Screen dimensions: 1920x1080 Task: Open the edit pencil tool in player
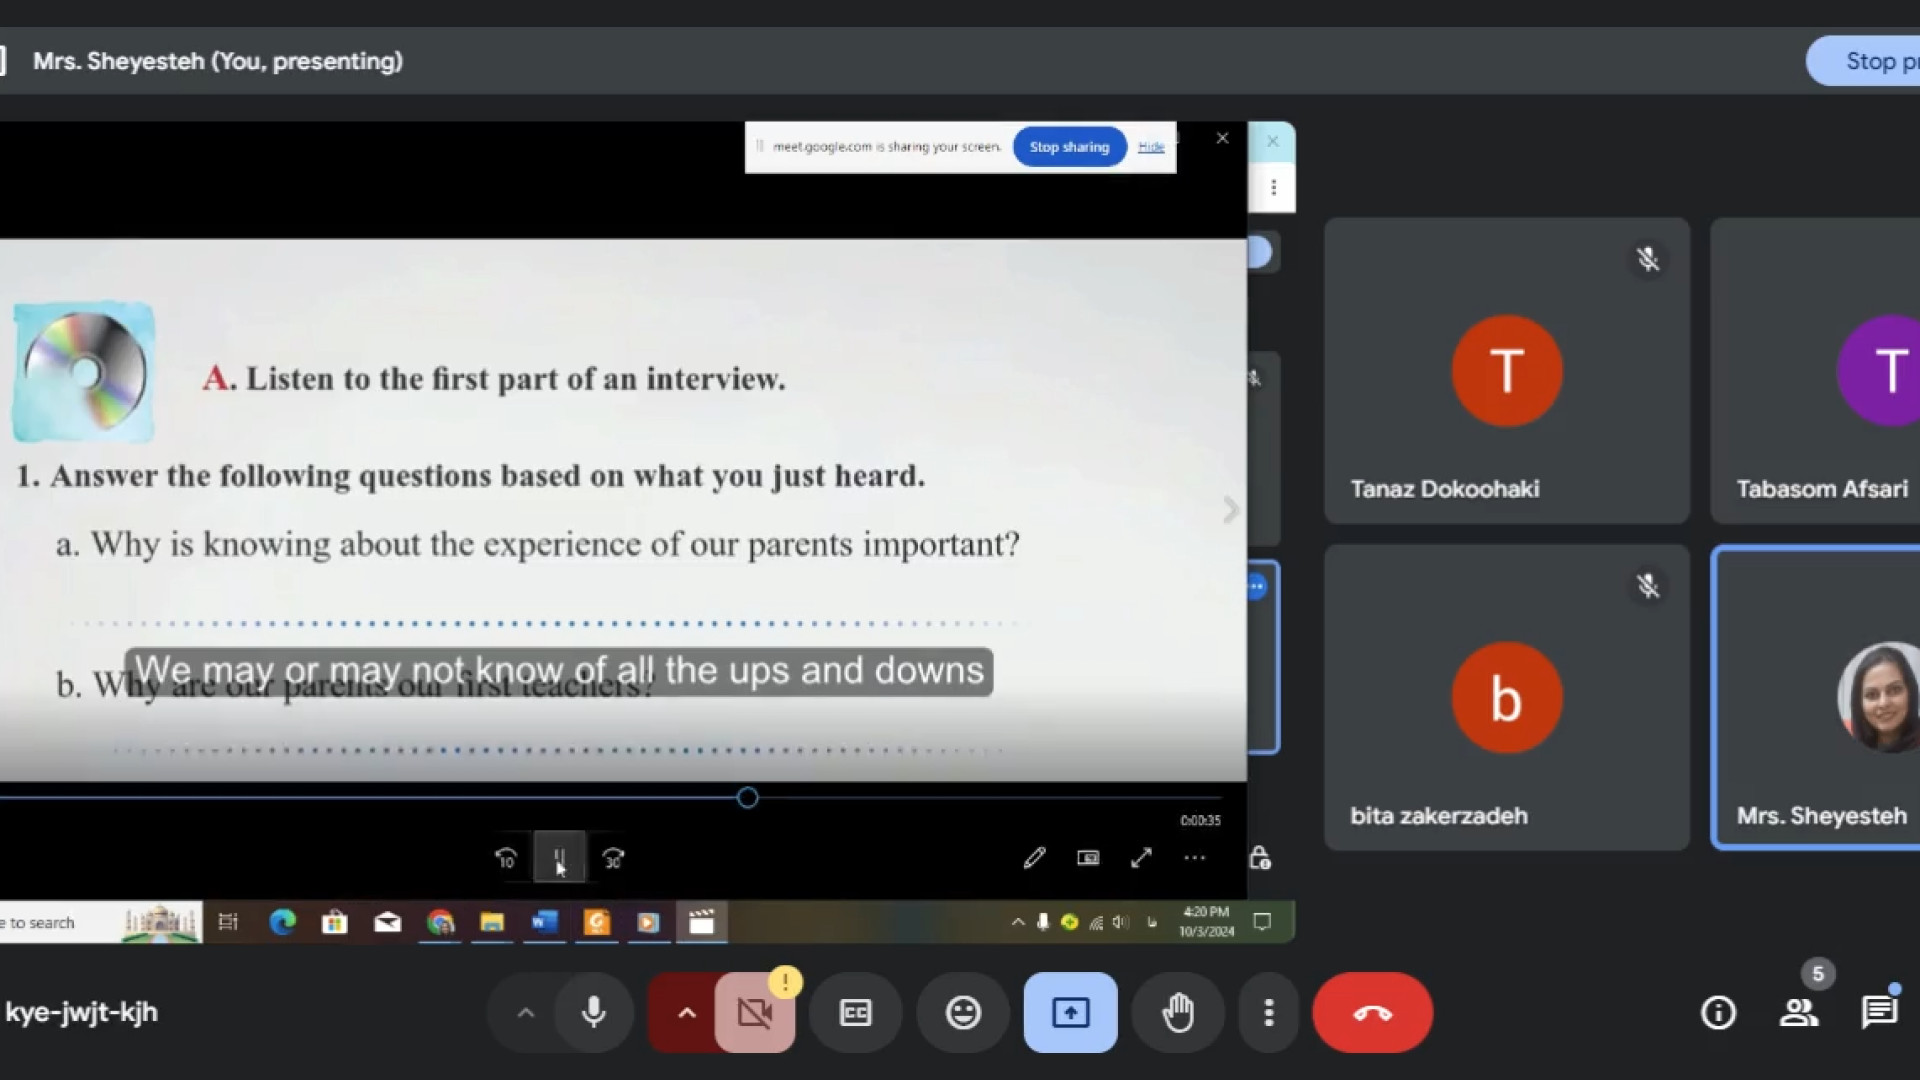coord(1034,858)
